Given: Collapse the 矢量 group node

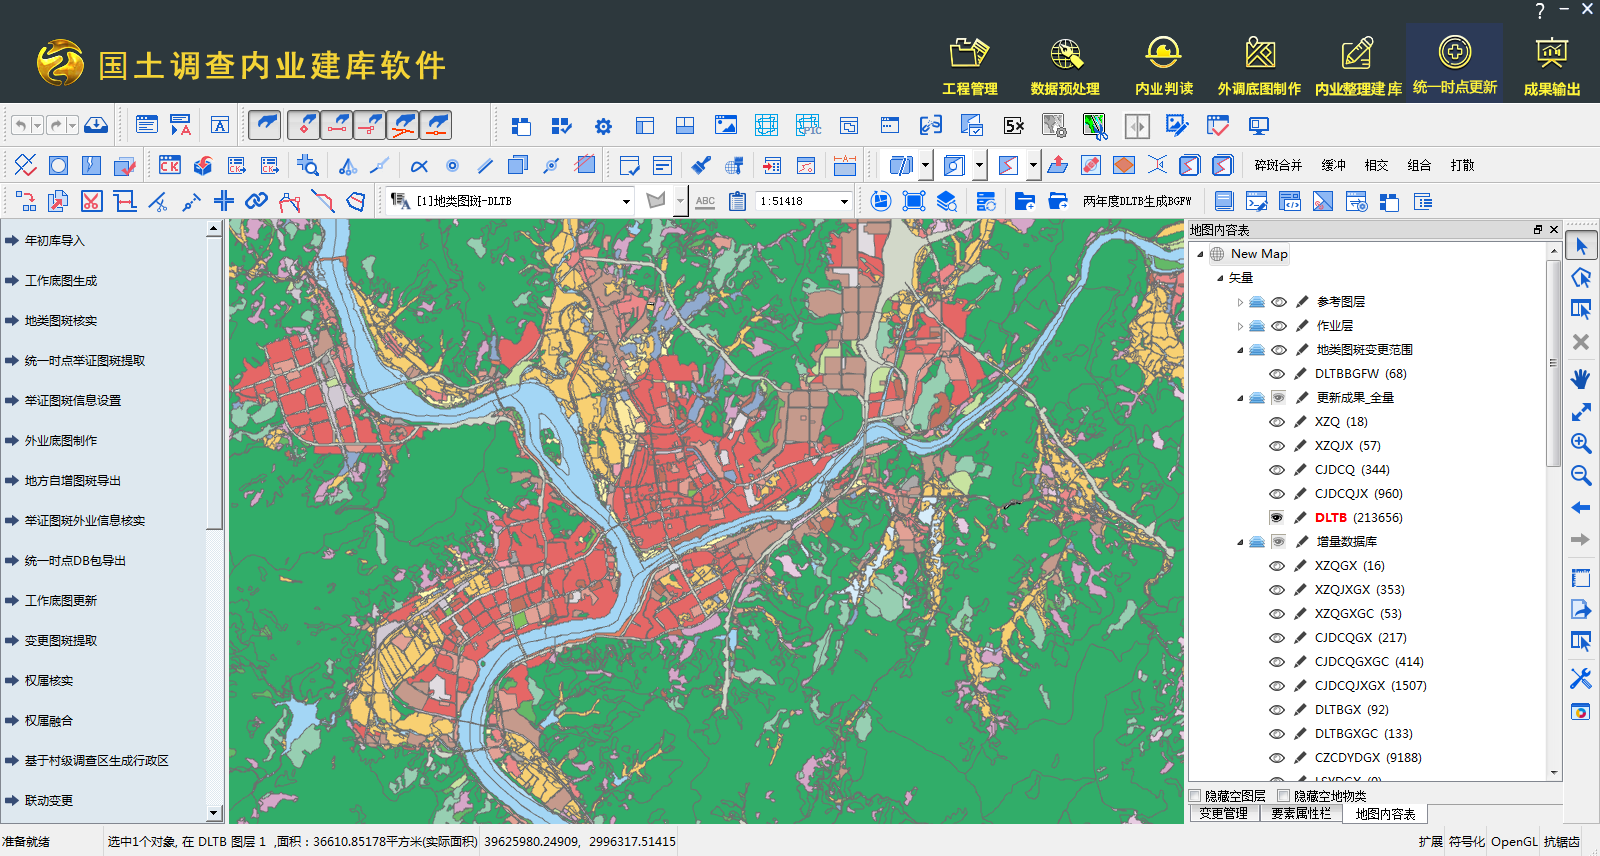Looking at the screenshot, I should (1220, 278).
